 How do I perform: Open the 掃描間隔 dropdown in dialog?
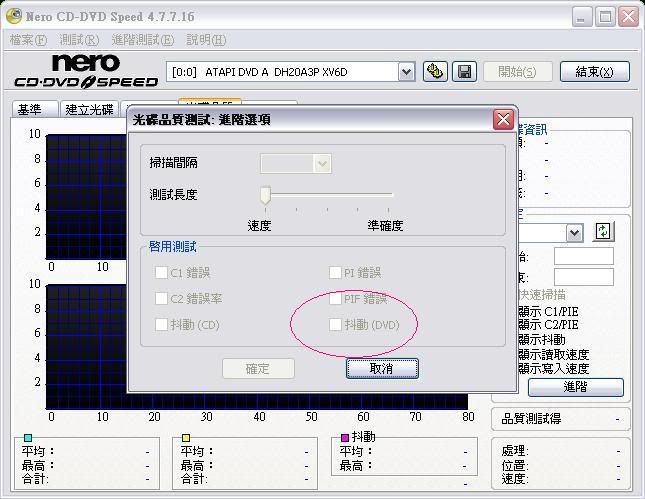[x=321, y=163]
